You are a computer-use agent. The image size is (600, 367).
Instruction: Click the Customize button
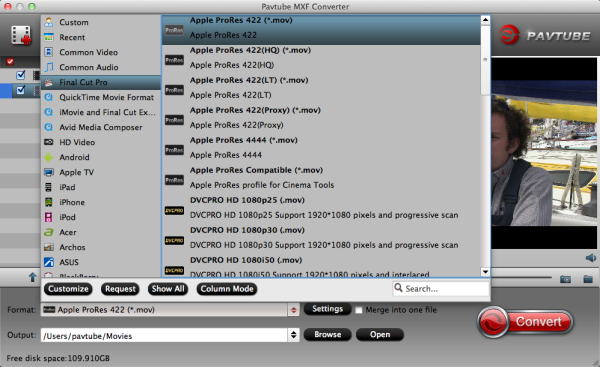pos(68,289)
